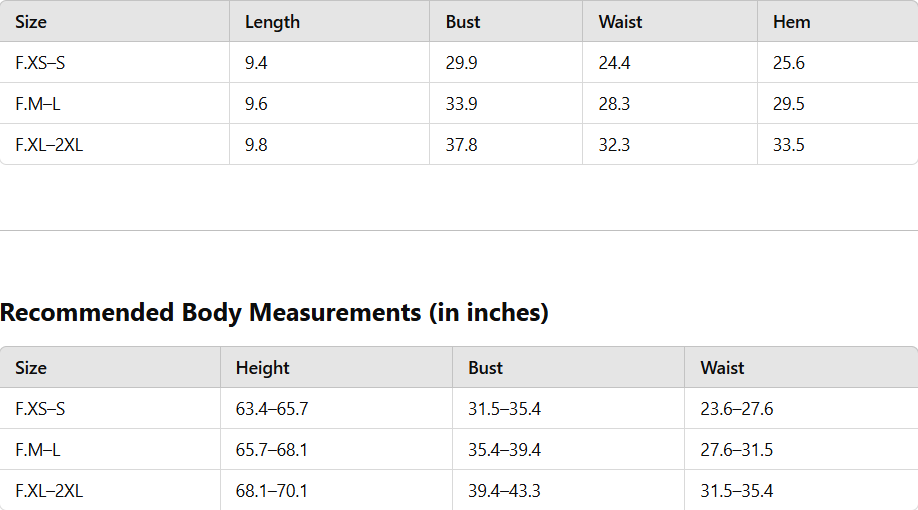Click the 39.4–43.3 bust range
Screen dimensions: 918x510
(504, 491)
